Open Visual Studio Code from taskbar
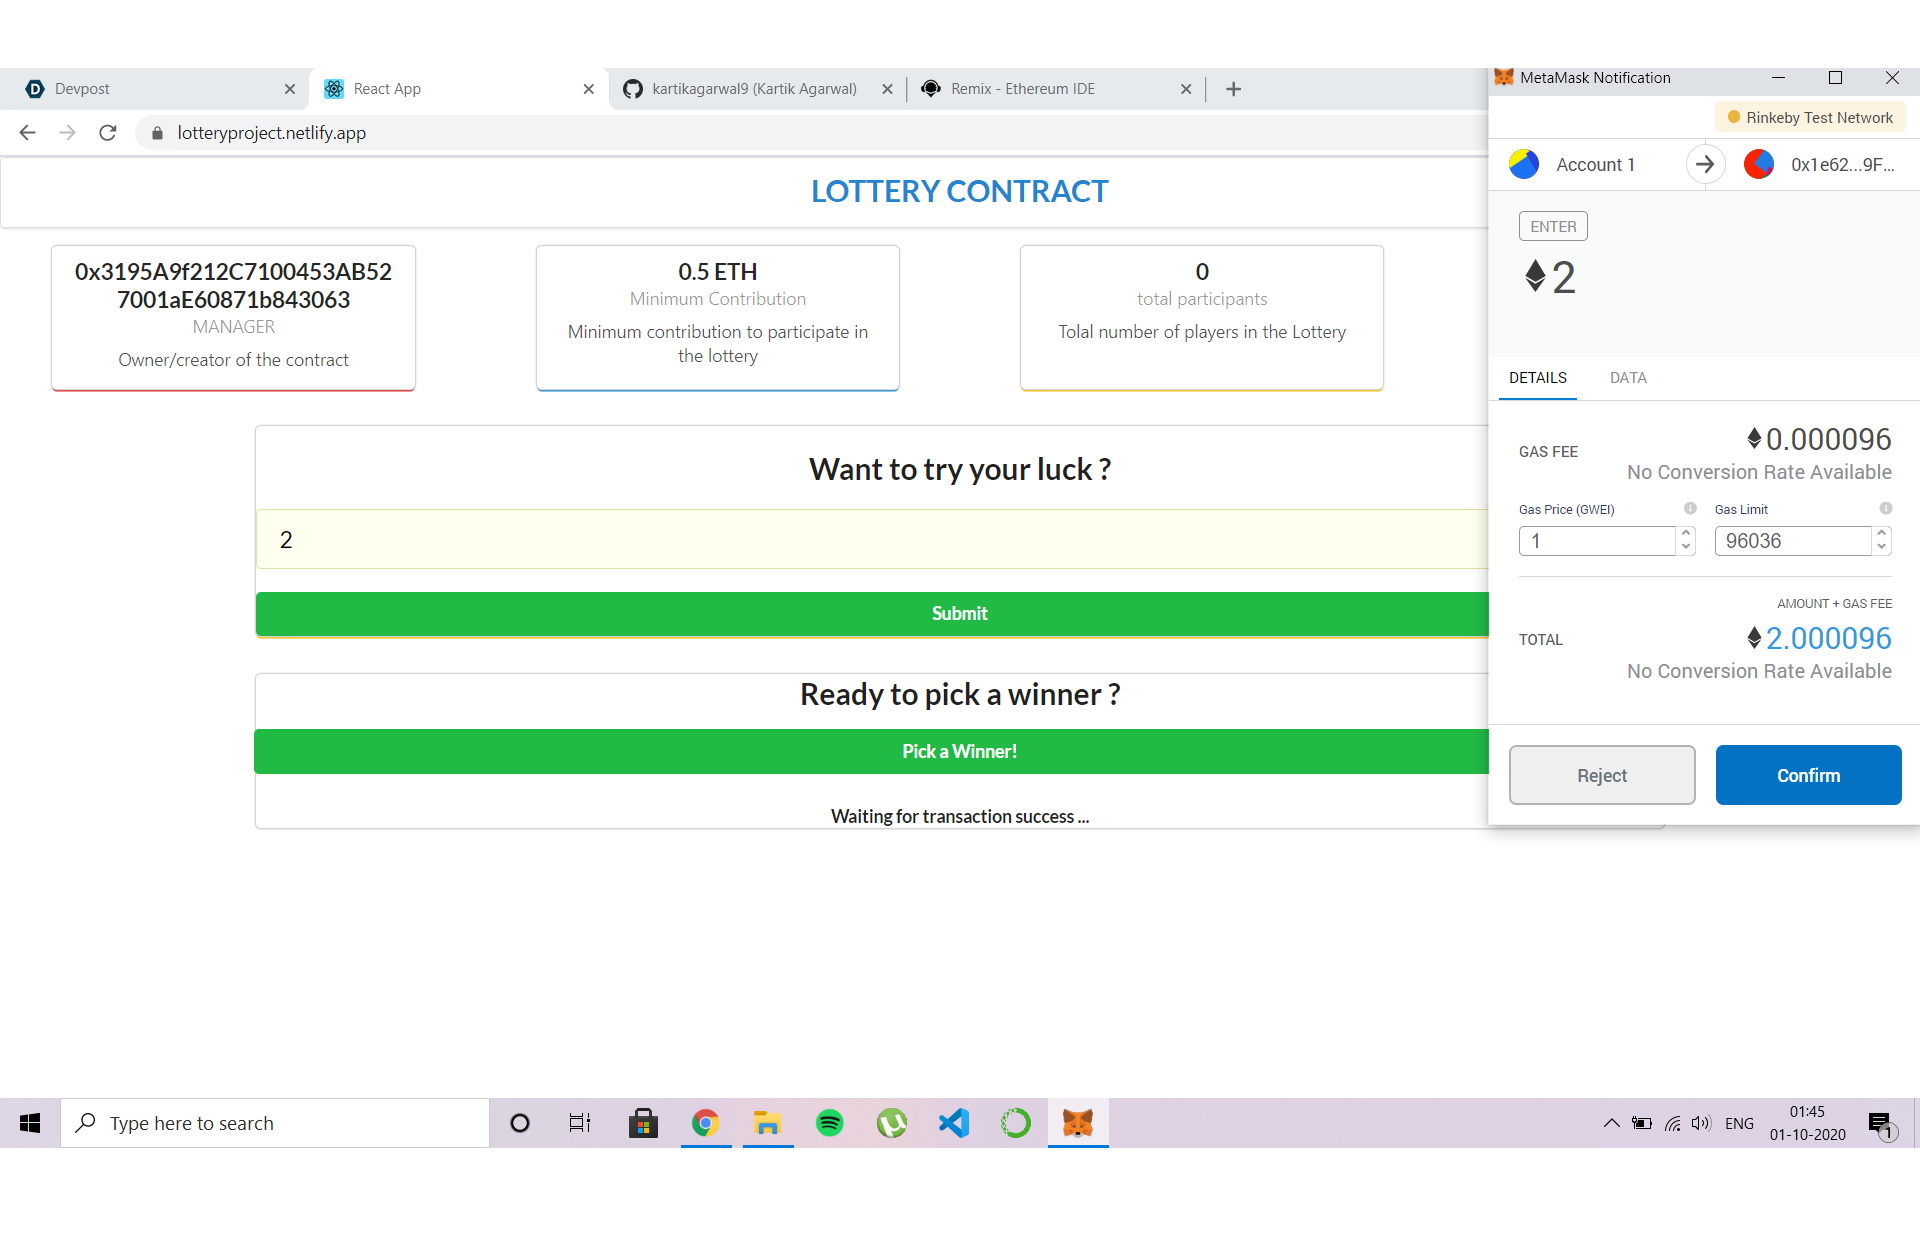Screen dimensions: 1920x1254 [x=954, y=1123]
